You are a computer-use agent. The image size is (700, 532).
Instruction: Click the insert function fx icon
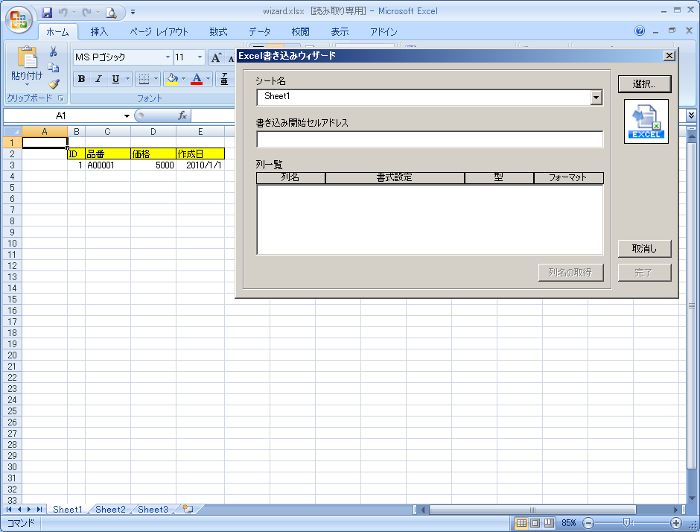point(182,116)
